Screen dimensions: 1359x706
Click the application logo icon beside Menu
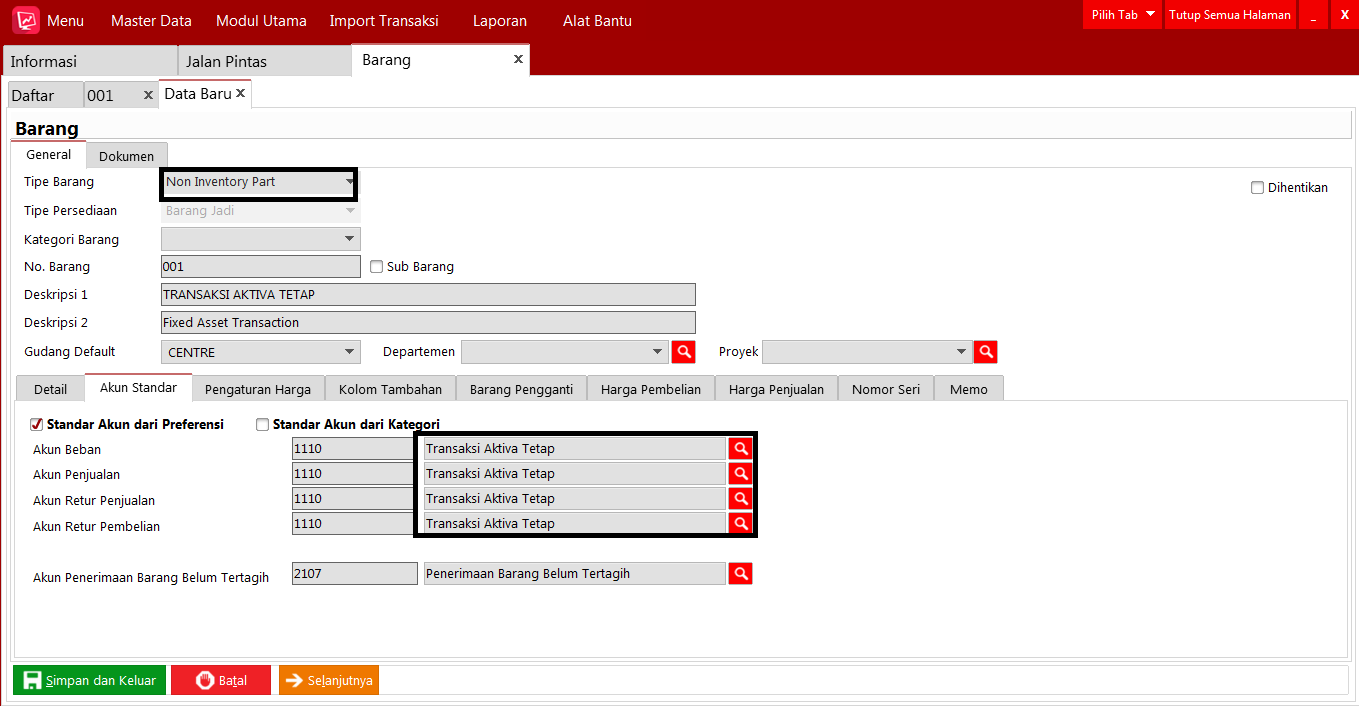(x=26, y=21)
